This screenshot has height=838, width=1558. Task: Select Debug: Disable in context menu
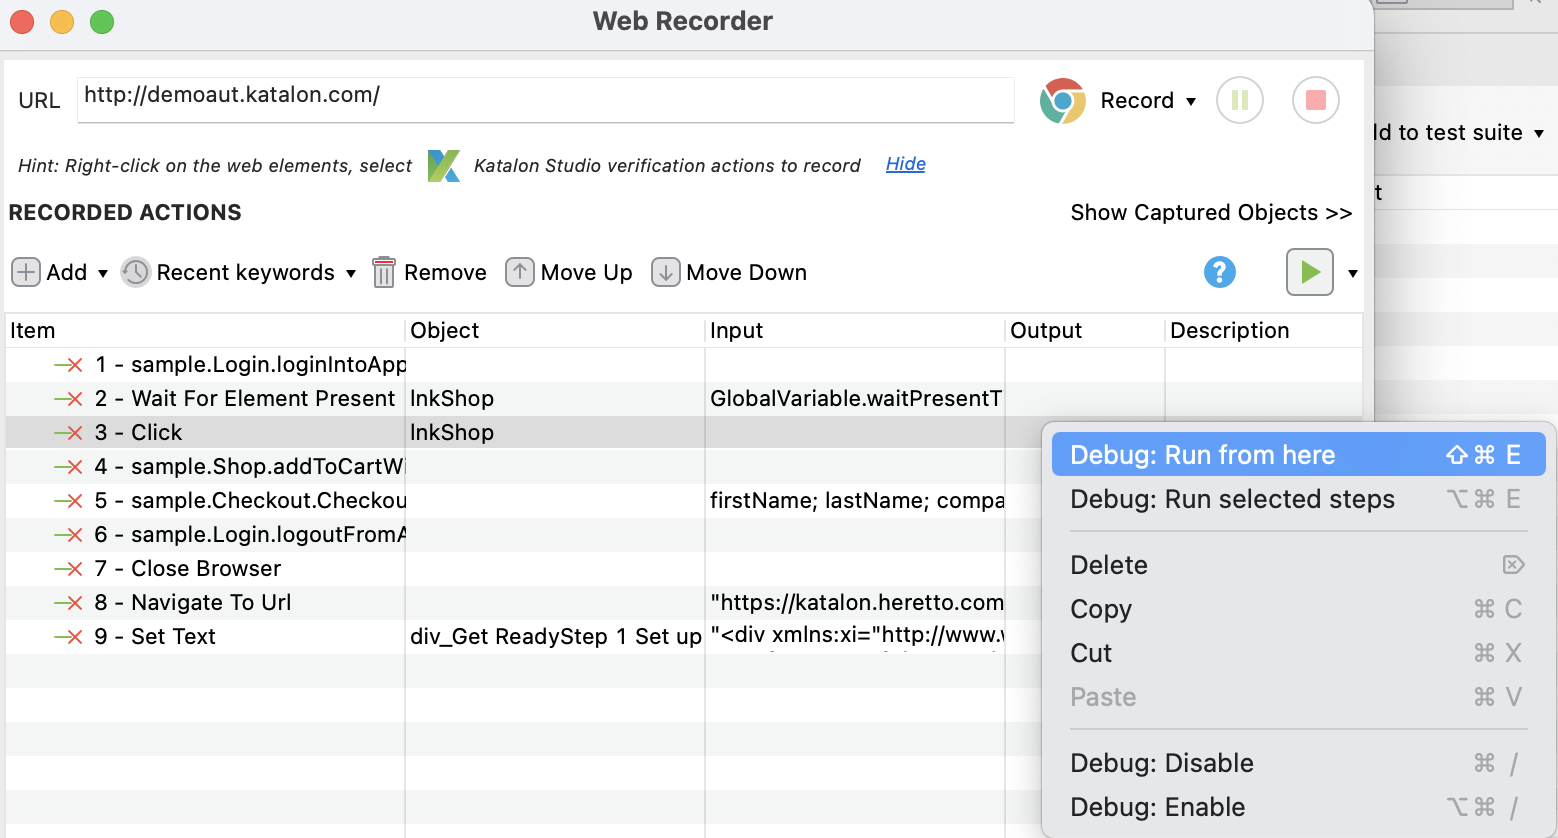(1161, 763)
